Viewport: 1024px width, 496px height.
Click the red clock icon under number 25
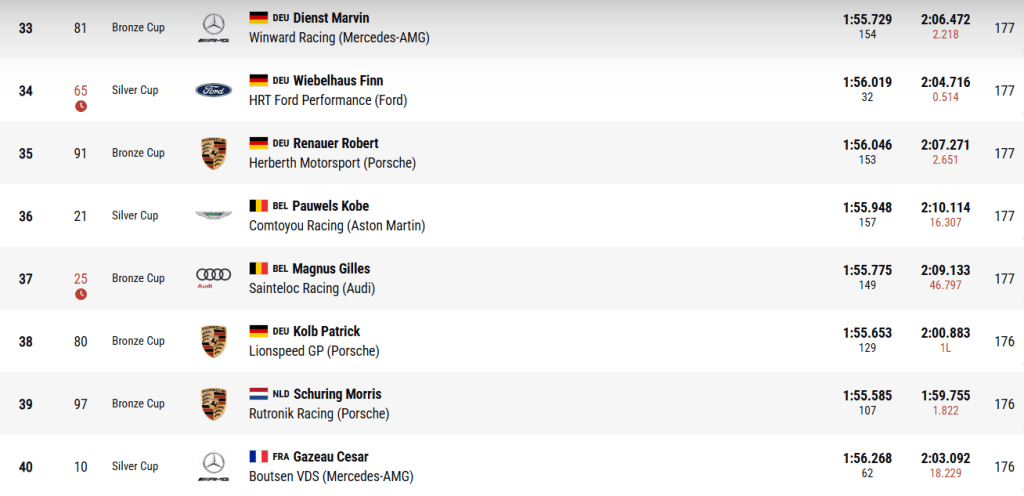tap(81, 294)
